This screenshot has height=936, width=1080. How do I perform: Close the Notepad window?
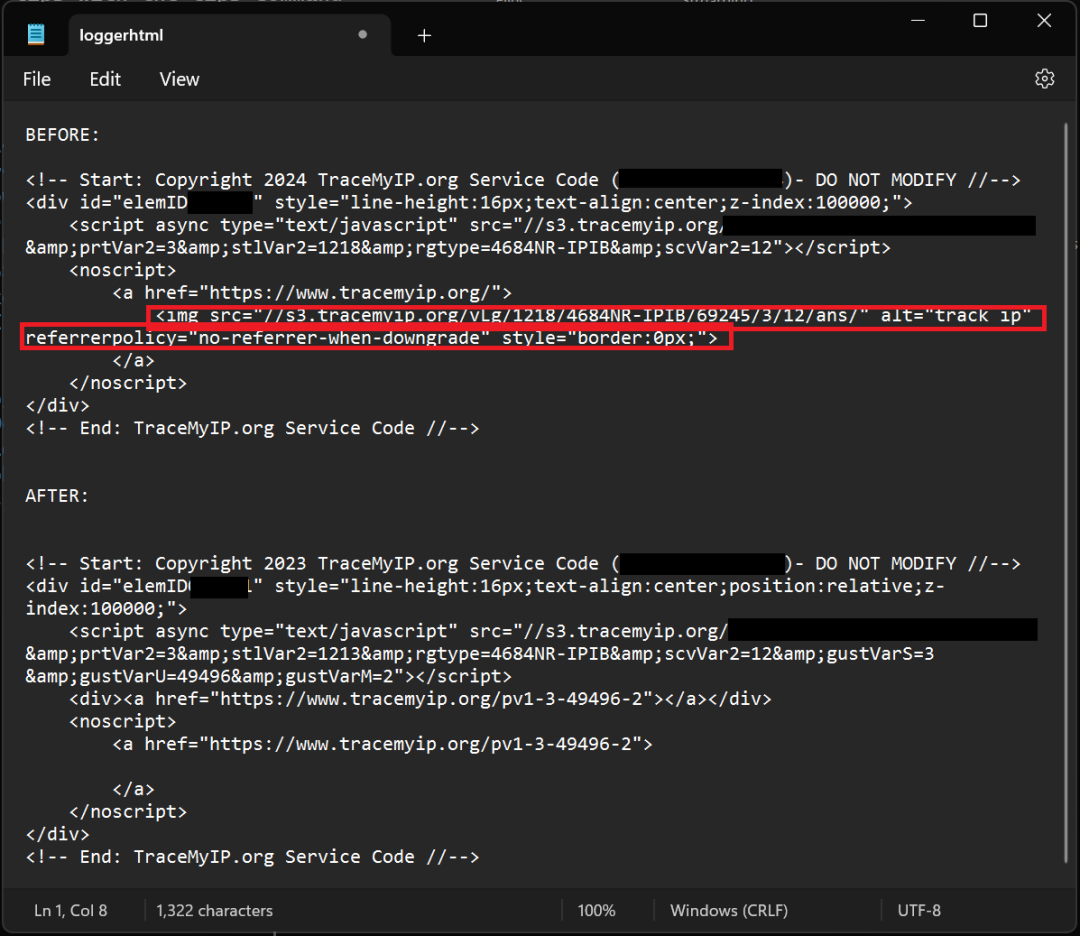(1044, 21)
